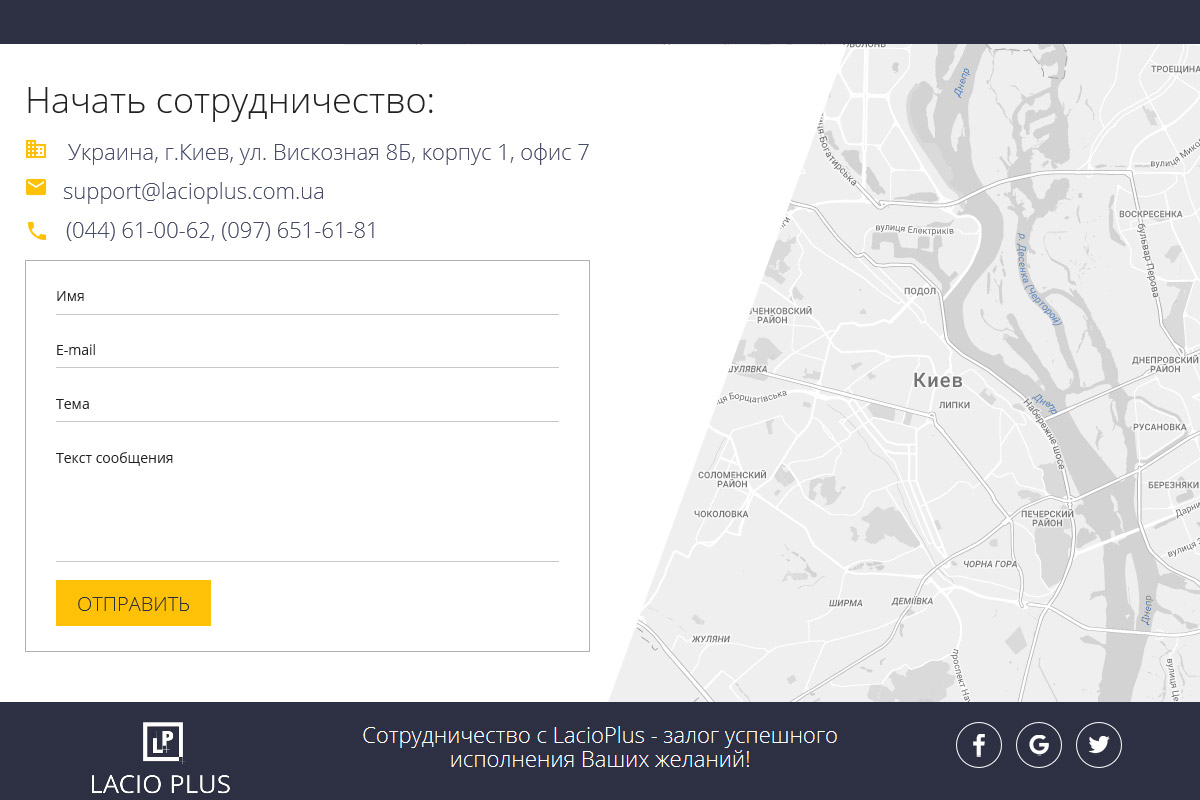The width and height of the screenshot is (1200, 800).
Task: Click the Киев label on the map
Action: [x=937, y=381]
